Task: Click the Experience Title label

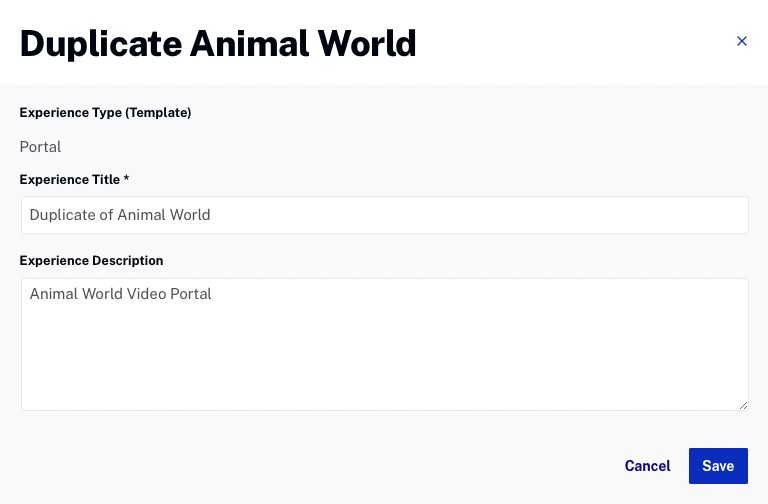Action: pyautogui.click(x=70, y=180)
